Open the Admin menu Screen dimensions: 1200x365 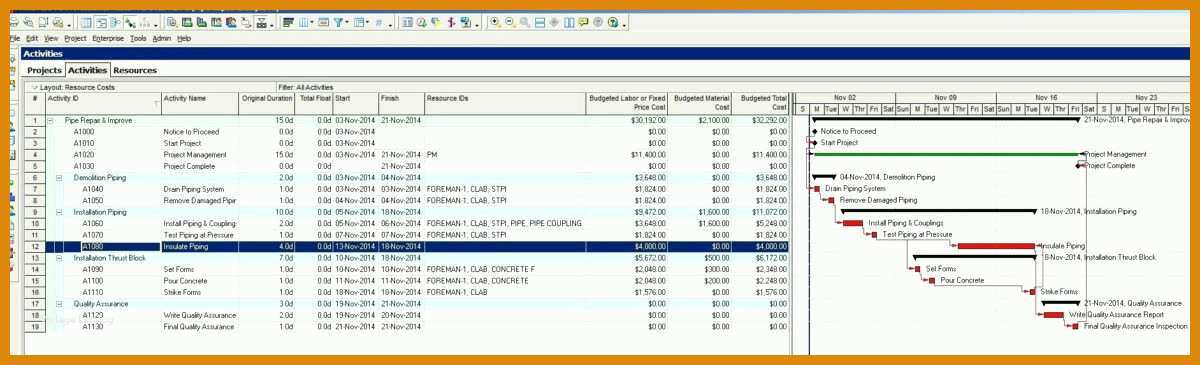point(162,38)
